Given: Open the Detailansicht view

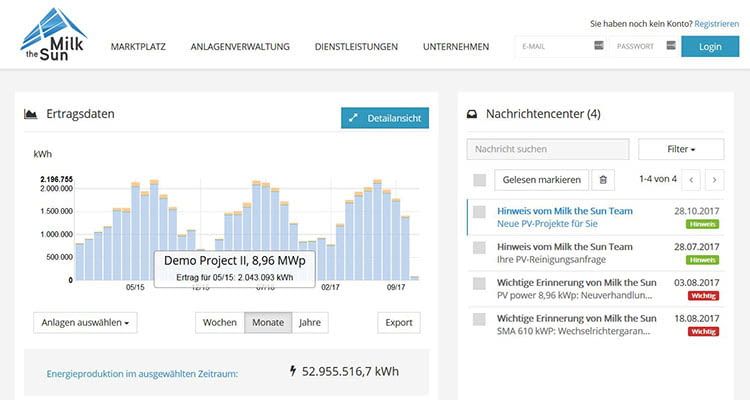Looking at the screenshot, I should click(x=385, y=118).
